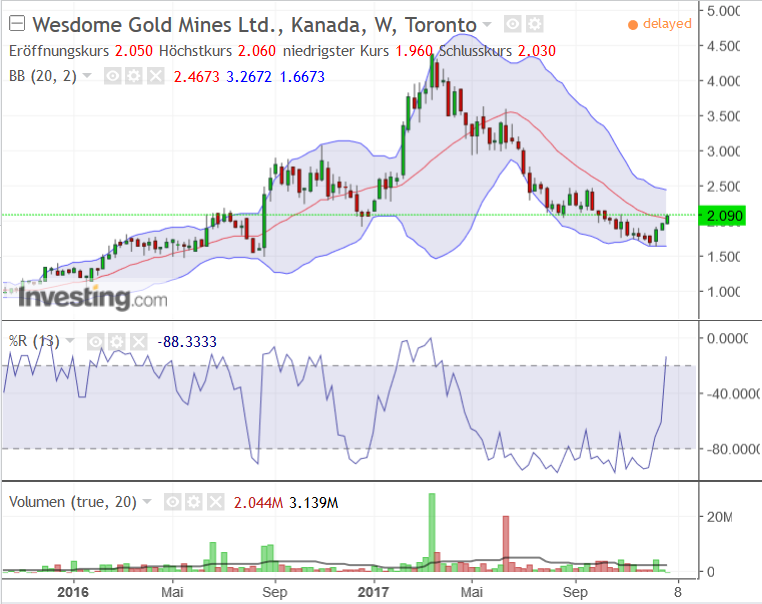Click the -88.3333 Williams %R value
The image size is (762, 604).
click(x=187, y=342)
